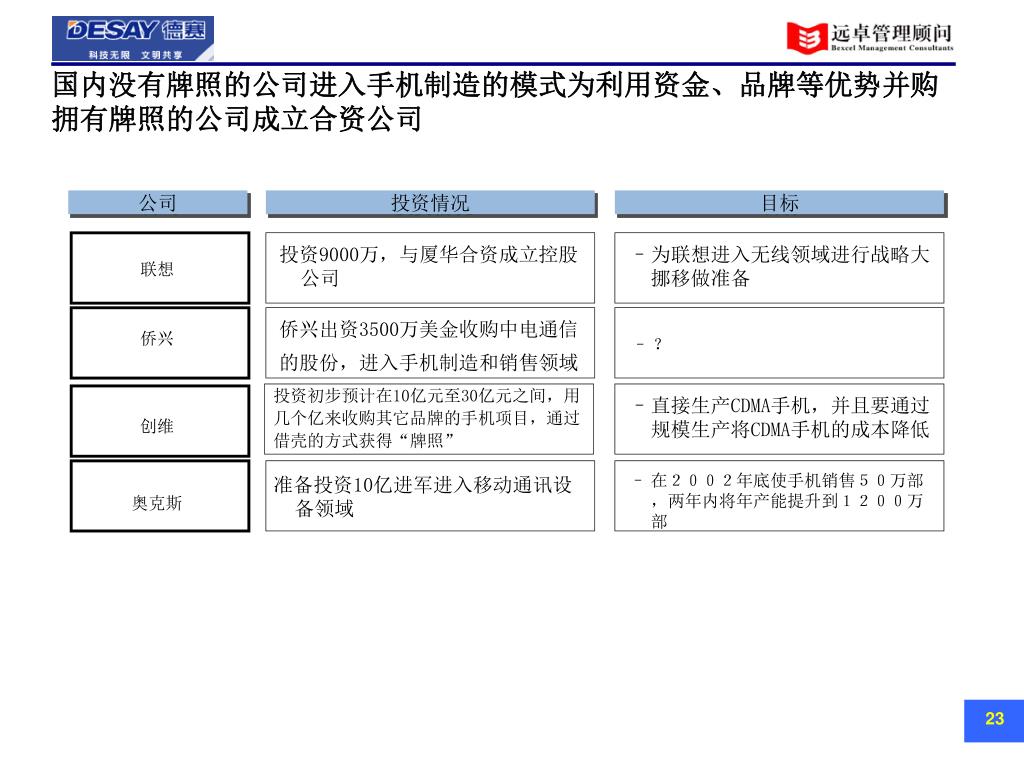Select the slide title starting 国内没有牌照的公司

coord(495,102)
